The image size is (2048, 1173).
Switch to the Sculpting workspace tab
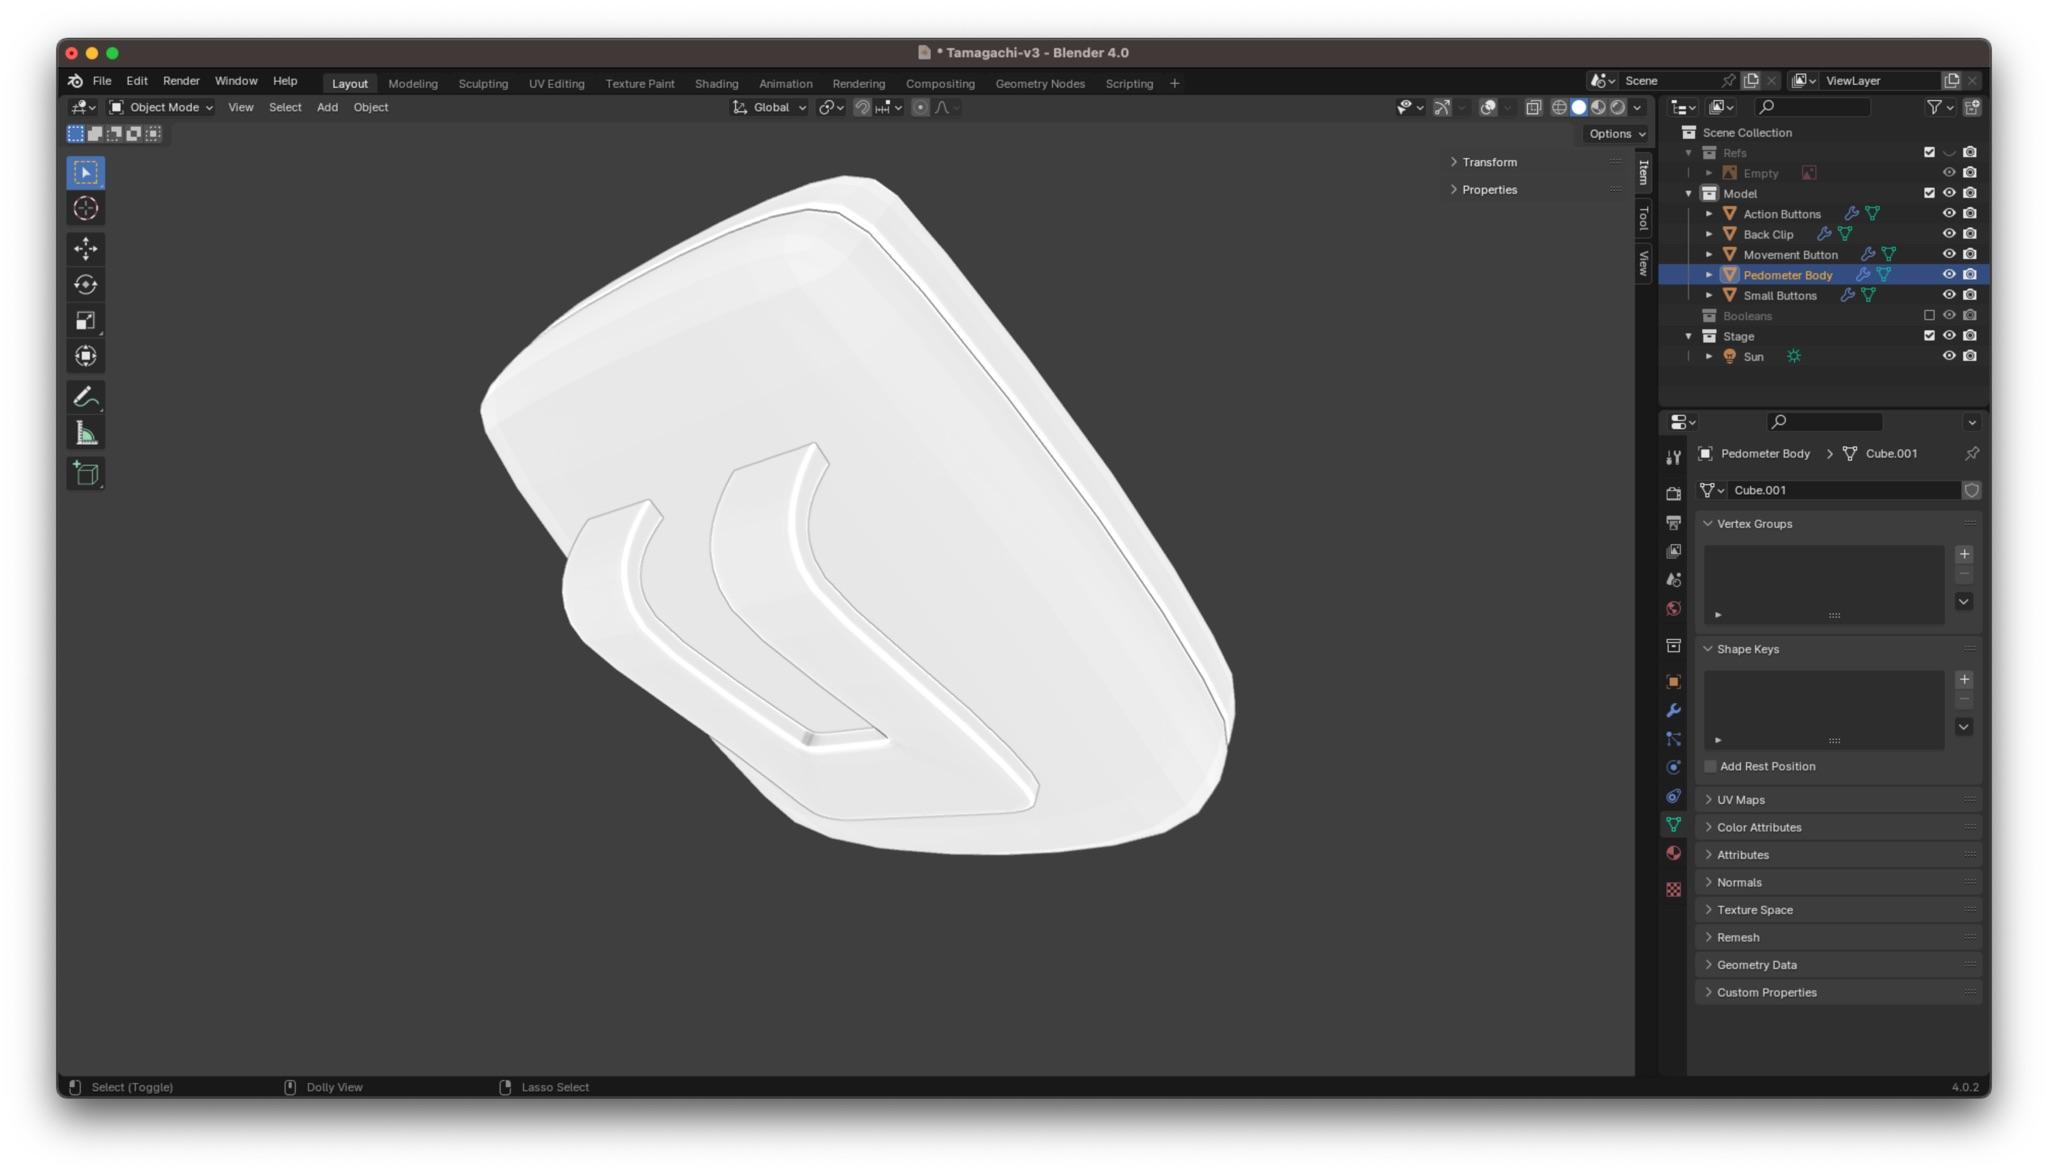point(483,84)
